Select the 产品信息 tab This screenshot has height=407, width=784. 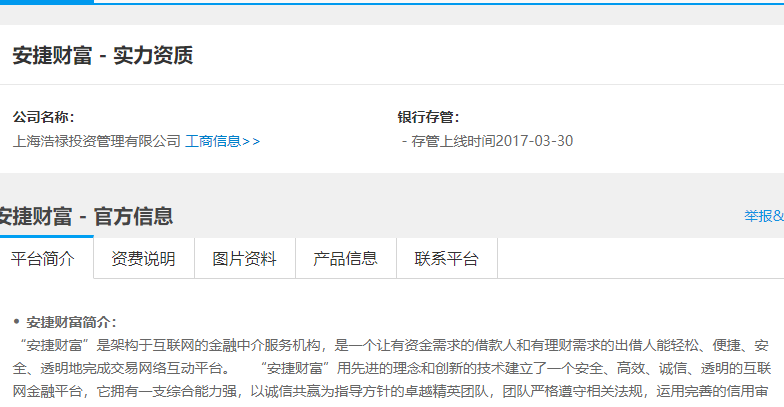[346, 258]
